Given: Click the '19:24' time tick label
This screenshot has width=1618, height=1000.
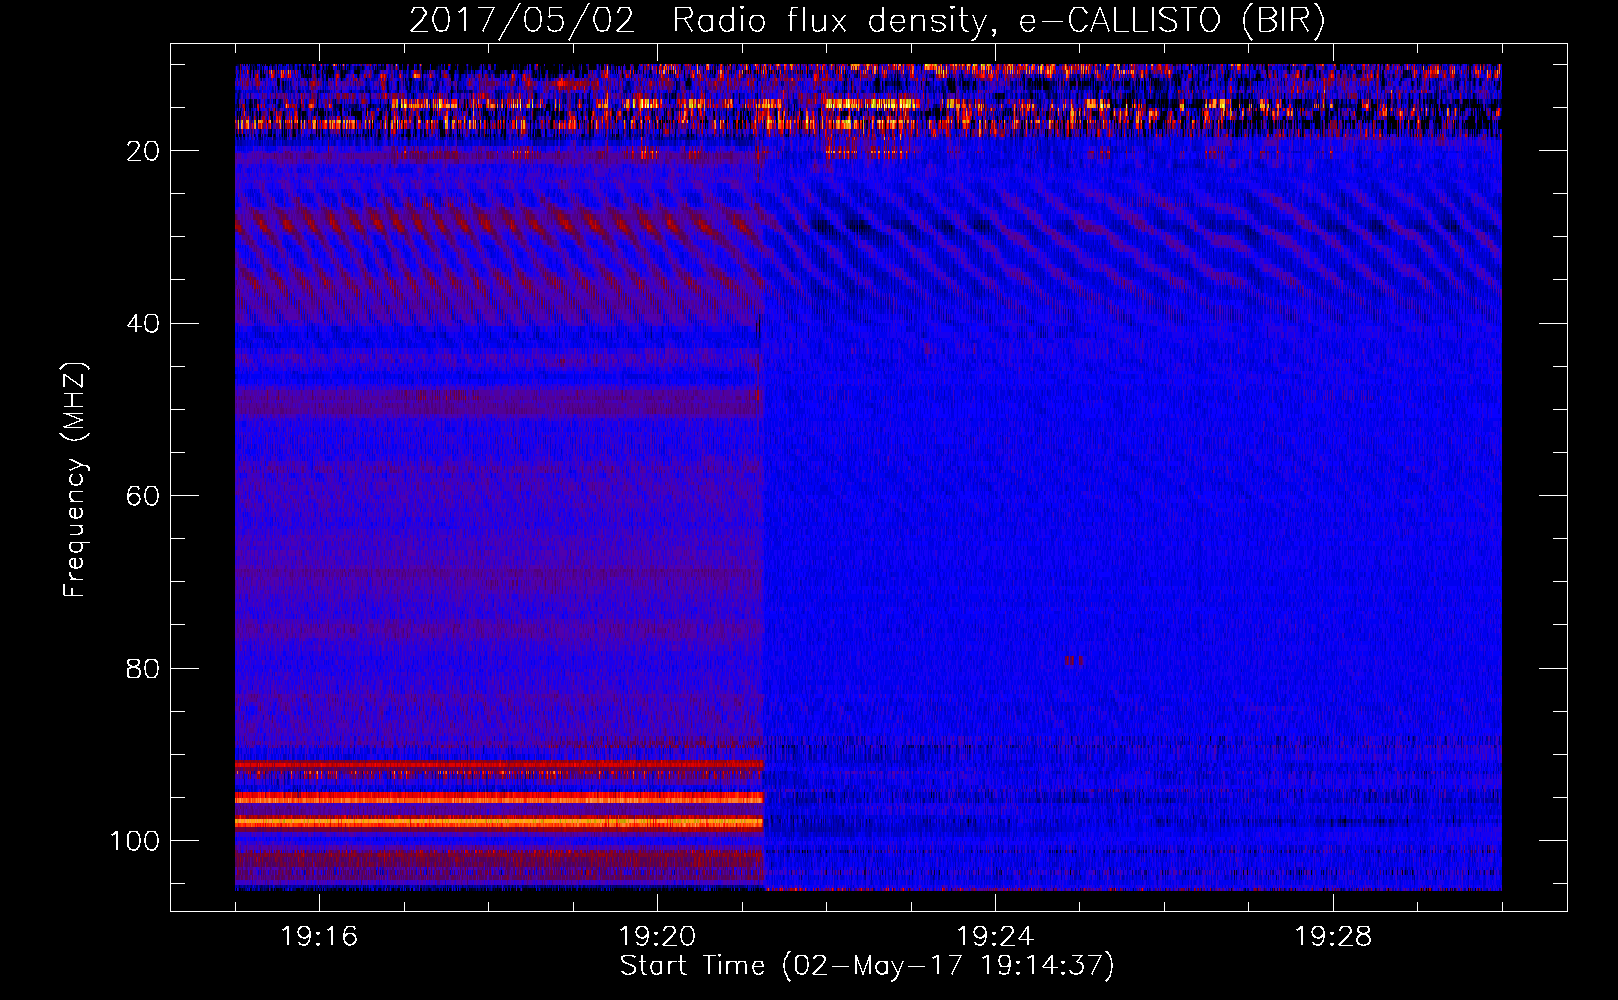Looking at the screenshot, I should tap(995, 937).
